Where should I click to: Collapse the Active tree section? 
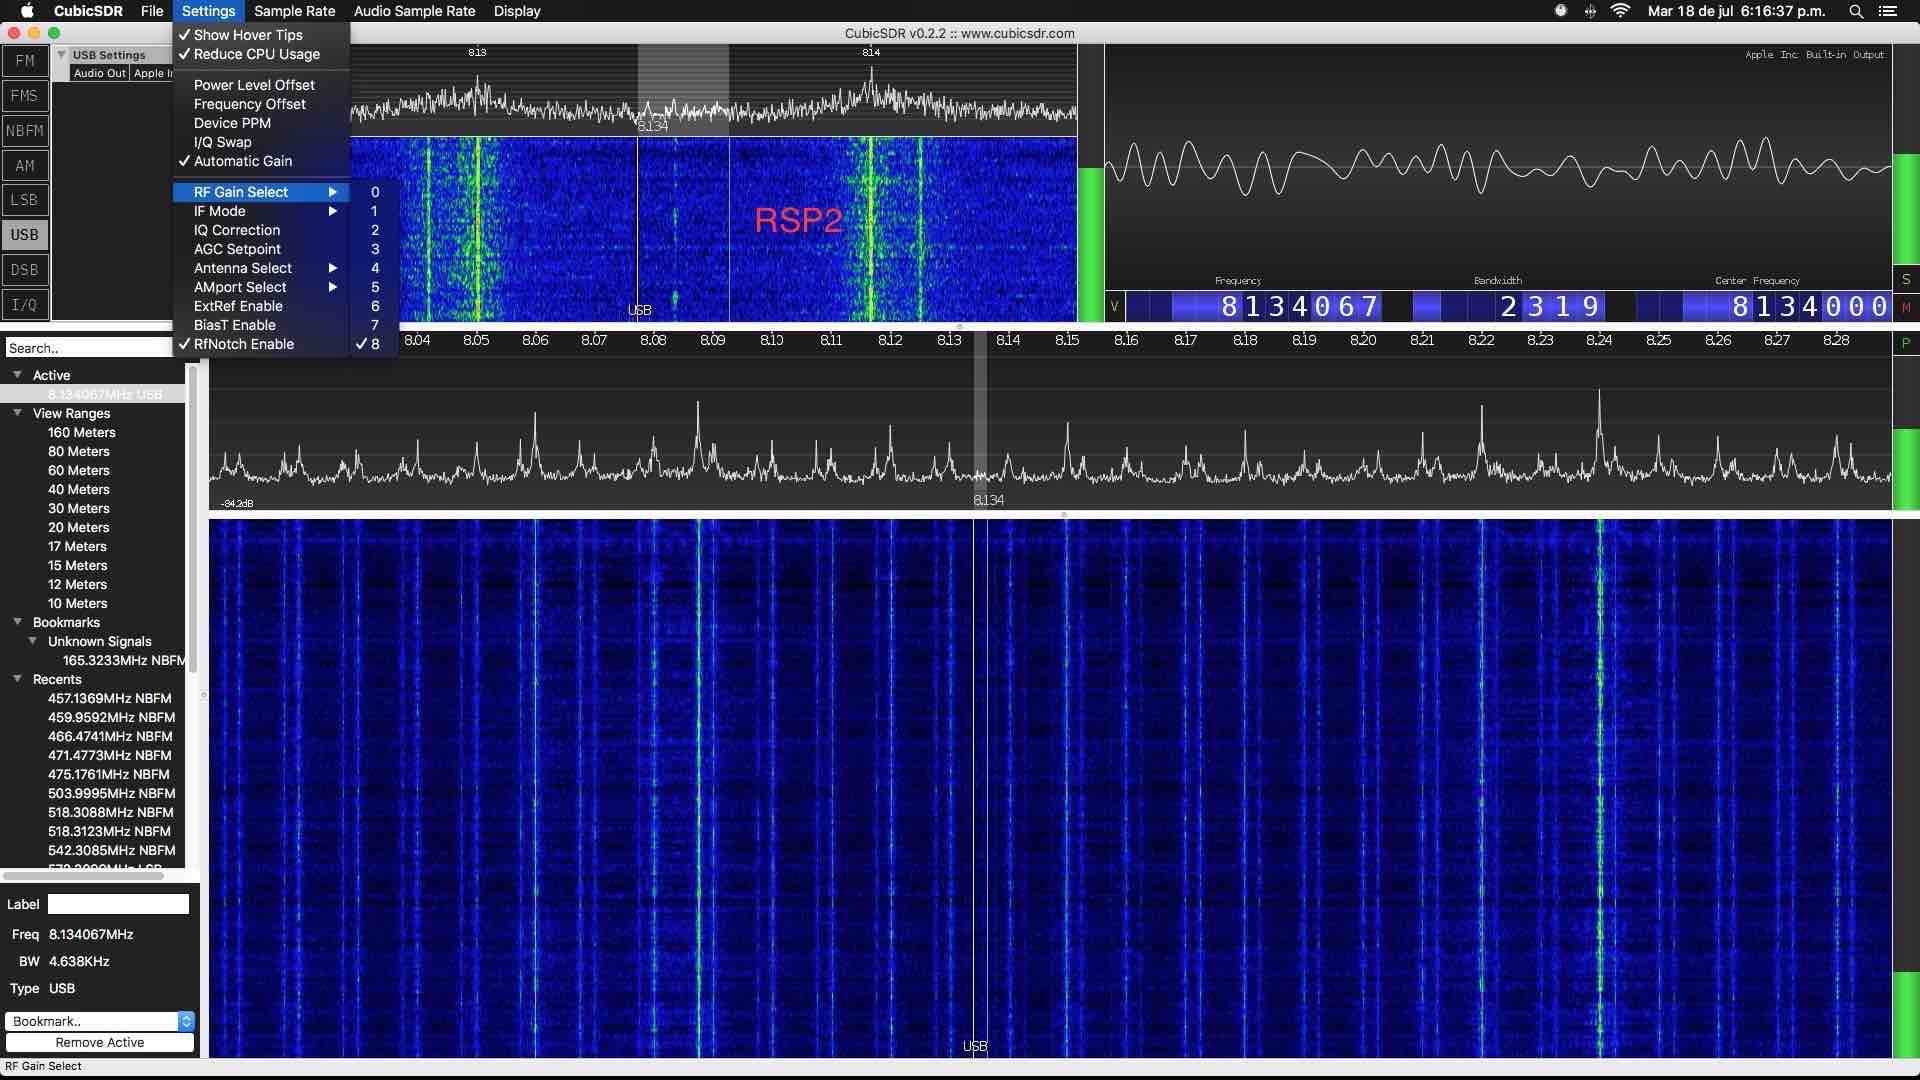tap(17, 375)
